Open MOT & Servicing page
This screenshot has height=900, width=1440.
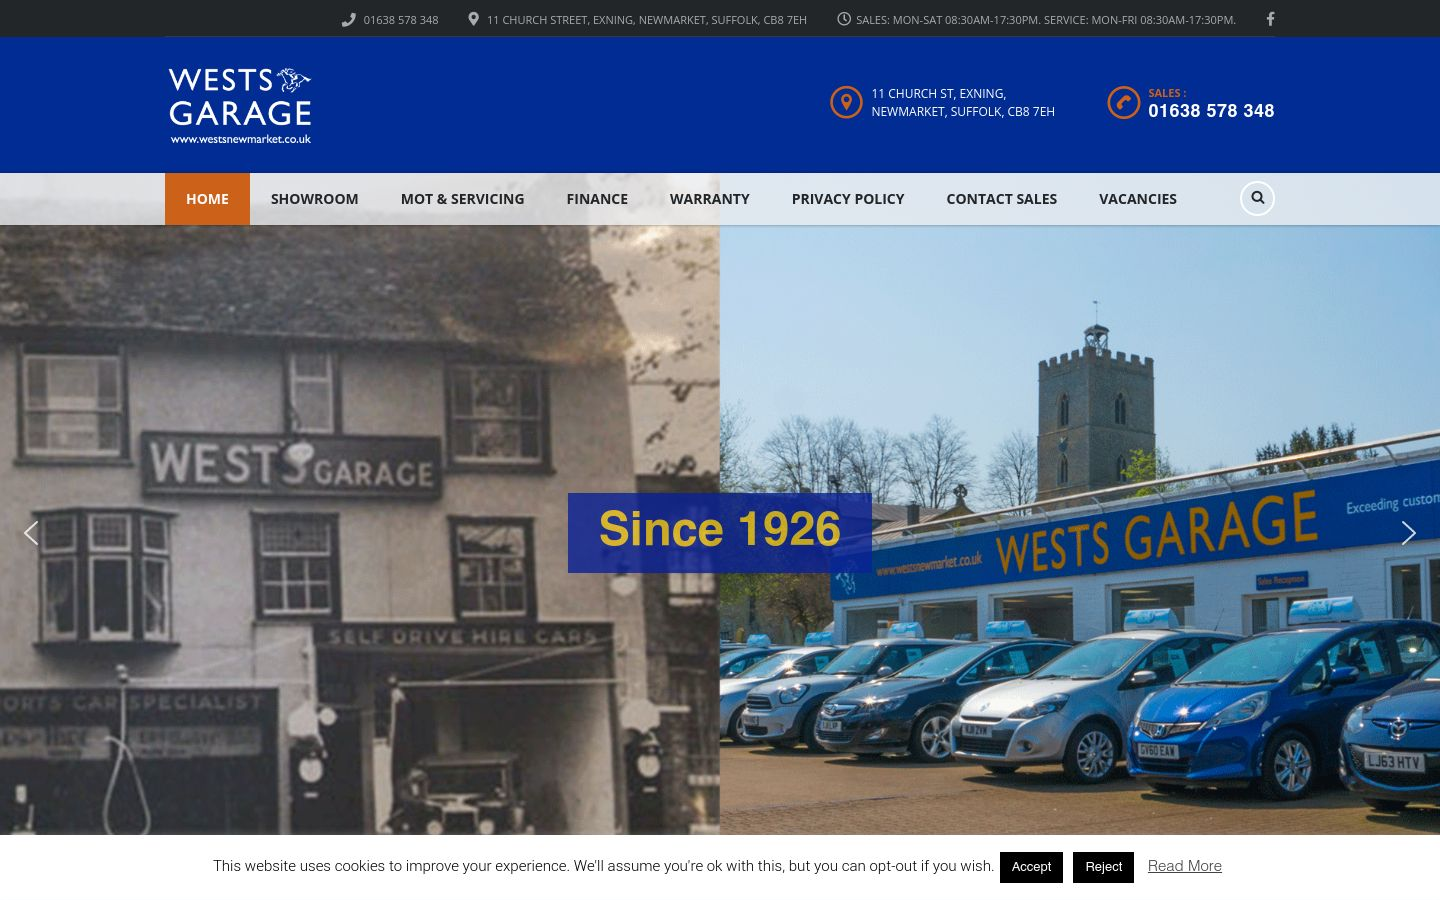point(462,199)
